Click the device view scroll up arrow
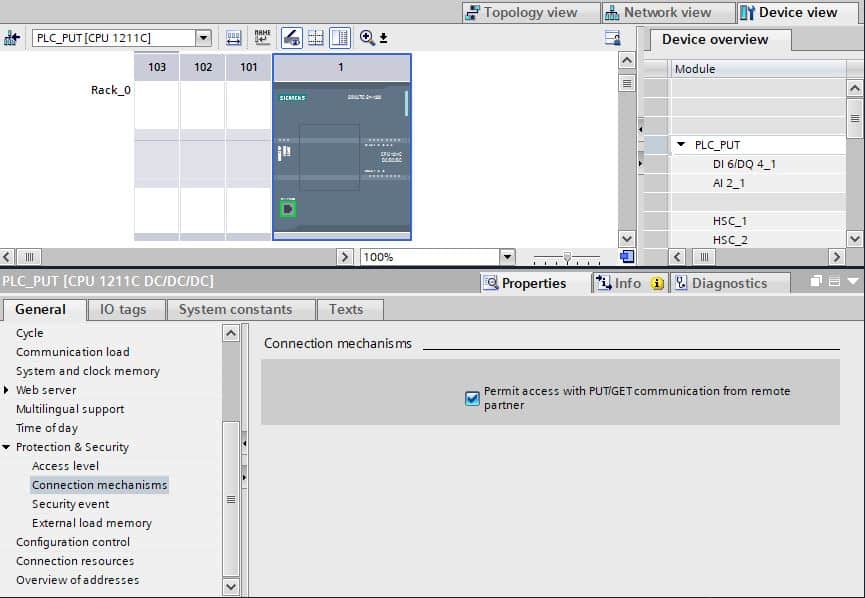 point(627,60)
